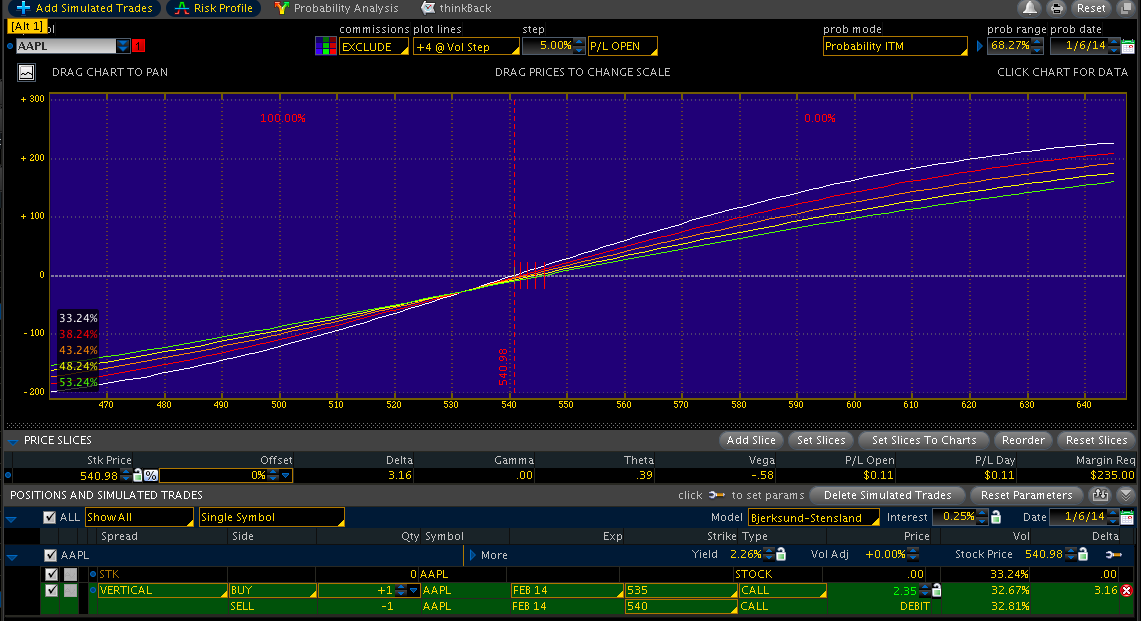Viewport: 1141px width, 621px height.
Task: Switch to the Probability Analysis tab
Action: pyautogui.click(x=337, y=8)
